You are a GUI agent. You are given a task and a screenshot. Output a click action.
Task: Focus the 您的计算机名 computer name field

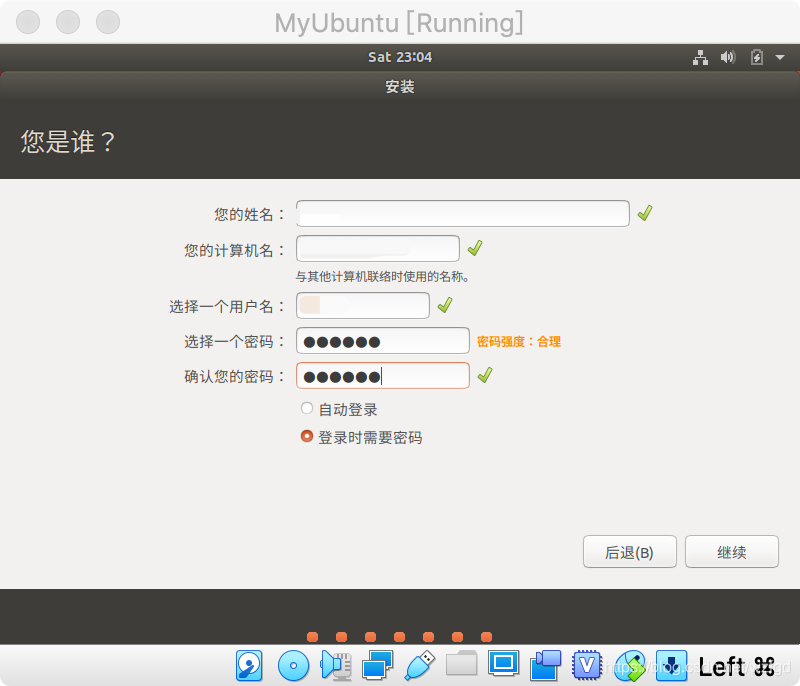click(378, 248)
